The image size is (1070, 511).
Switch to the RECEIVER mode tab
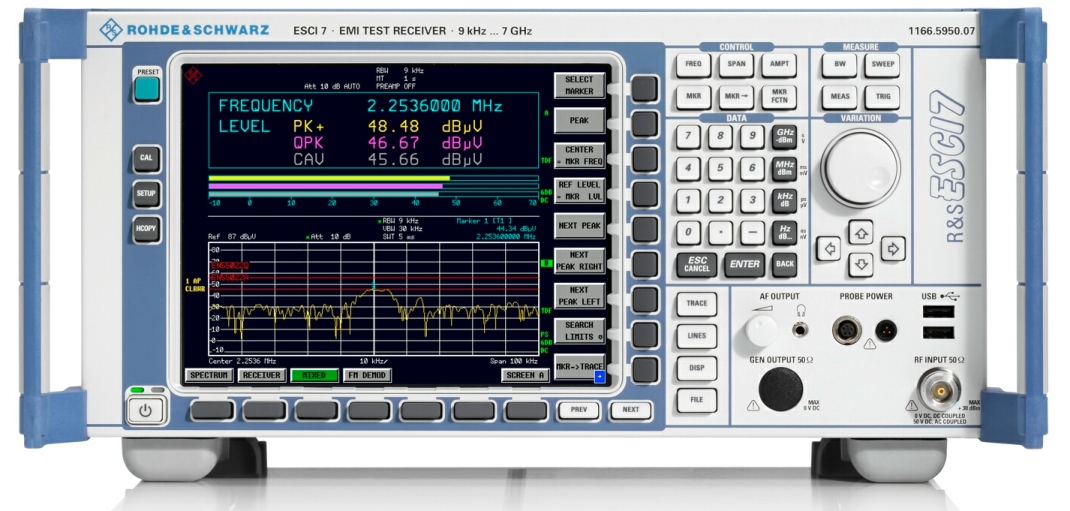261,376
